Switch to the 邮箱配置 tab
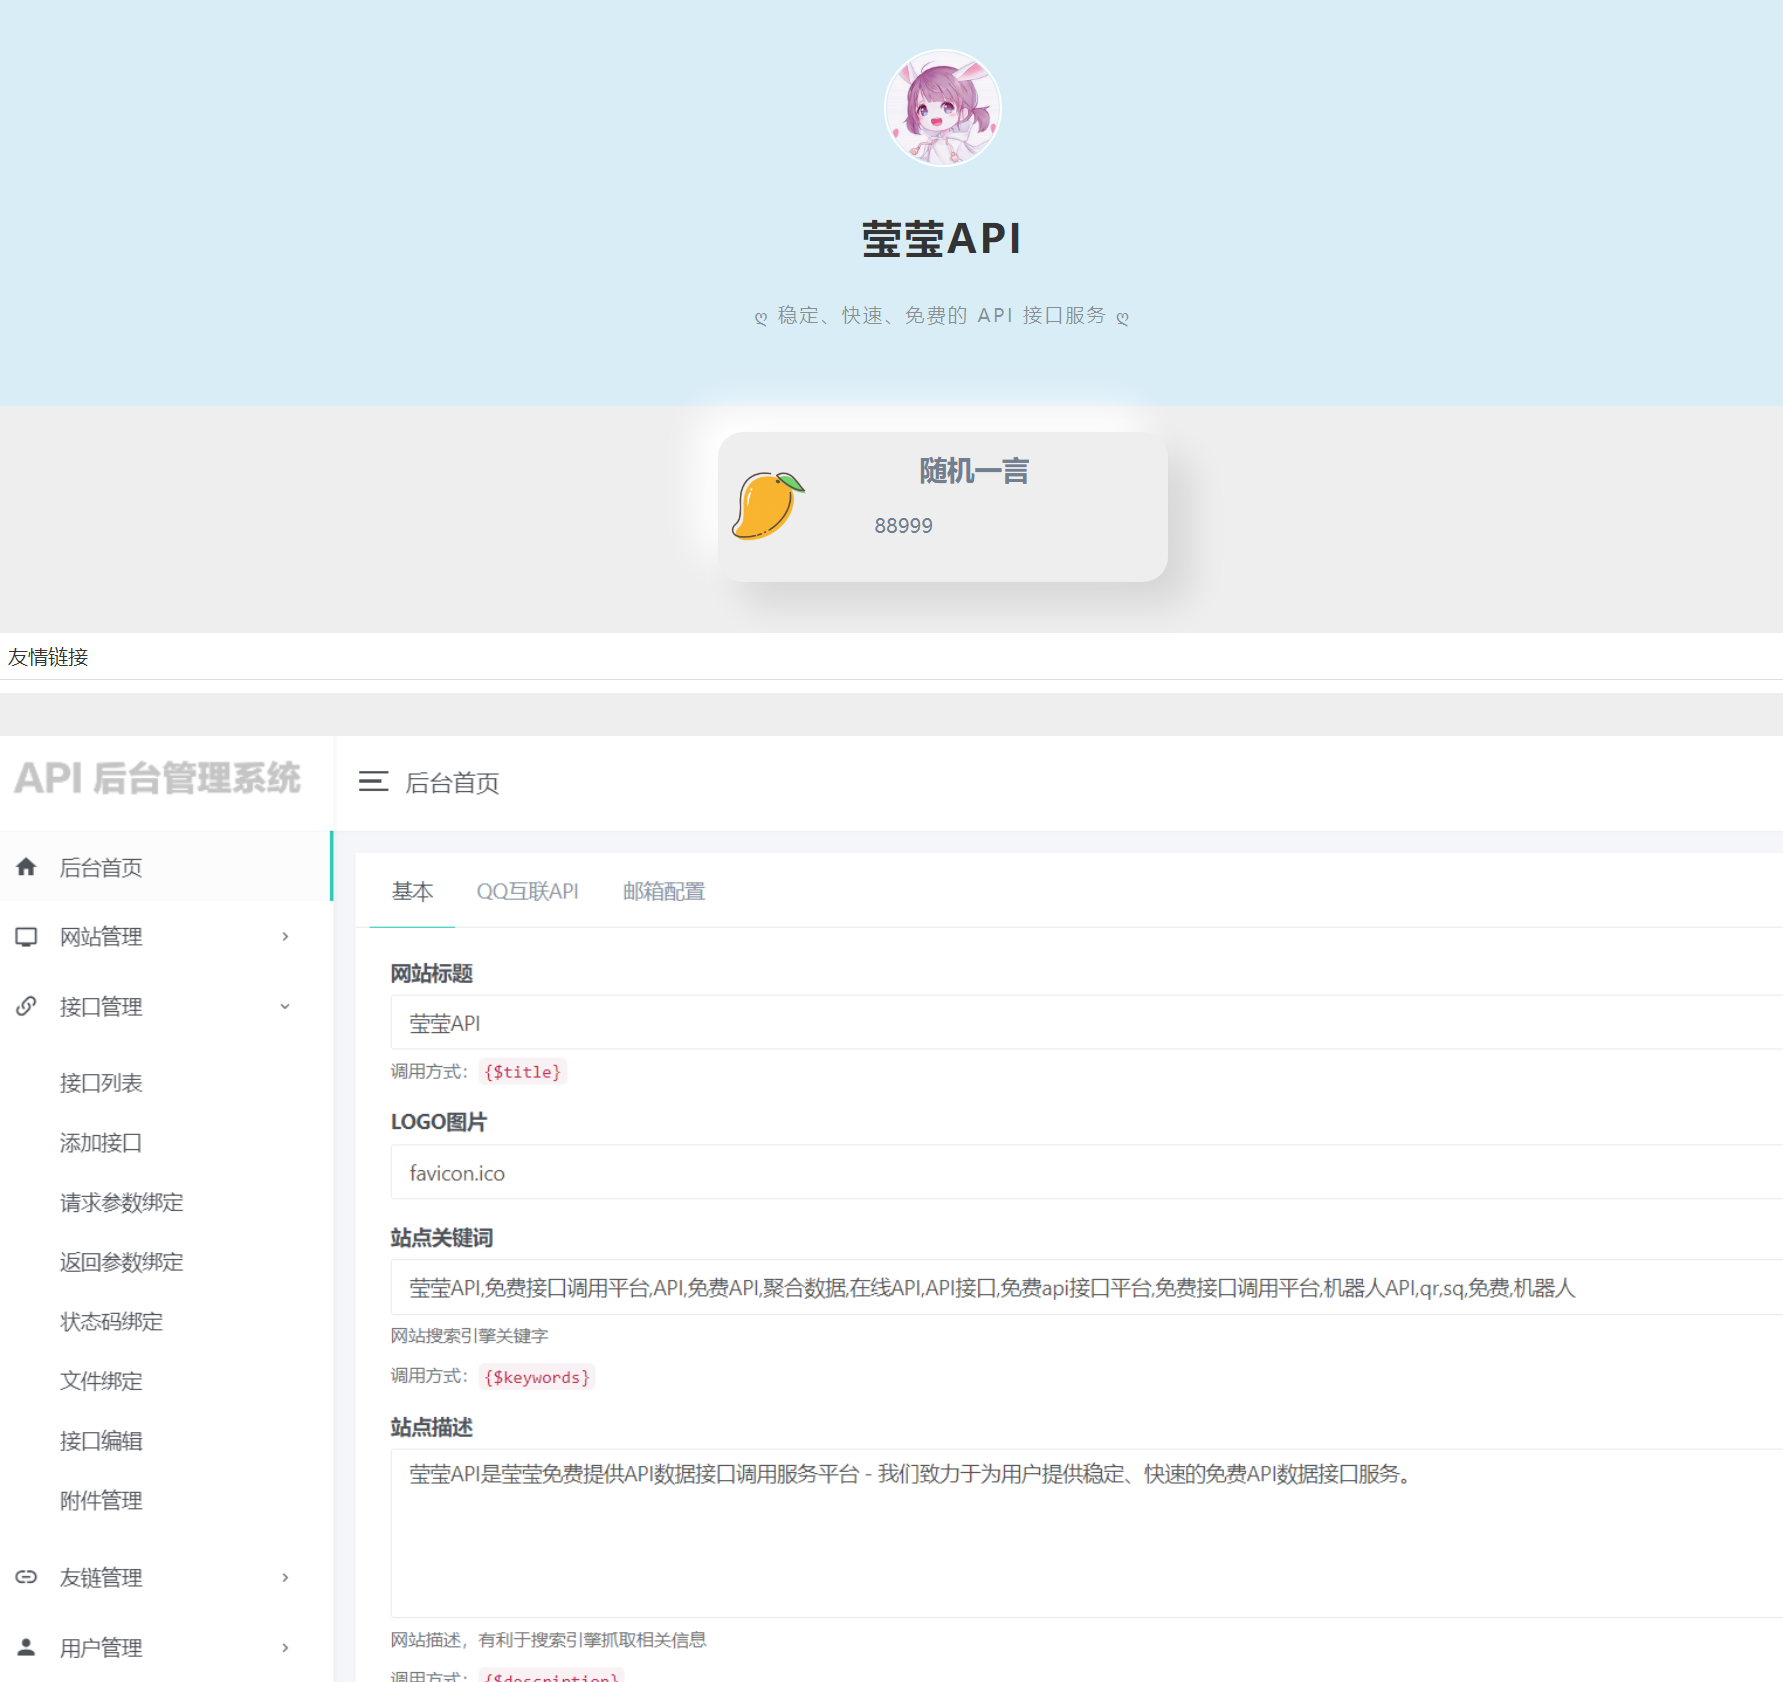The image size is (1783, 1682). coord(663,891)
